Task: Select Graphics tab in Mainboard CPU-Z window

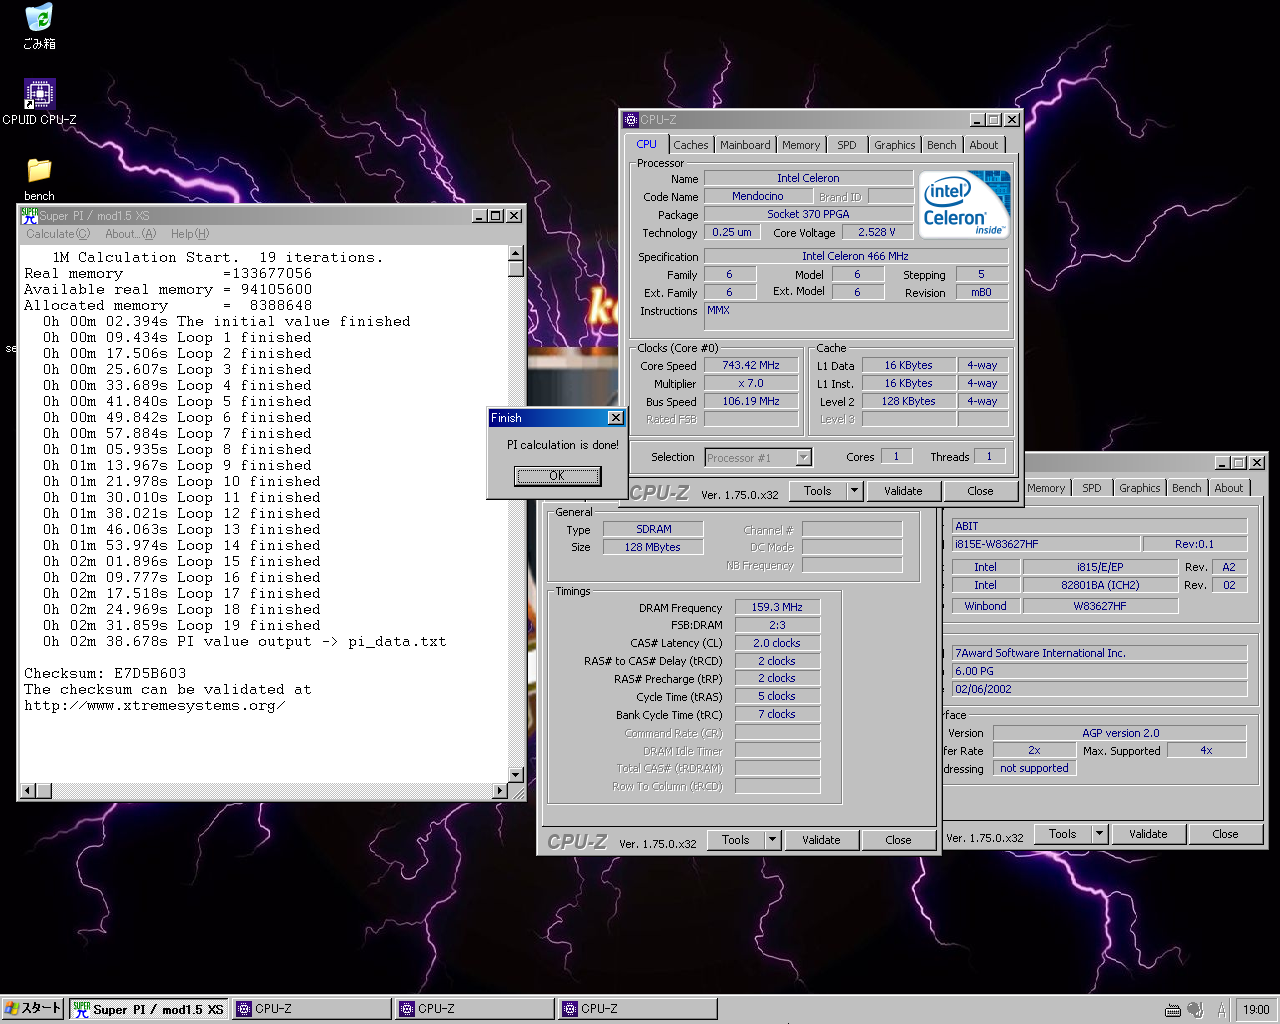Action: click(1139, 488)
